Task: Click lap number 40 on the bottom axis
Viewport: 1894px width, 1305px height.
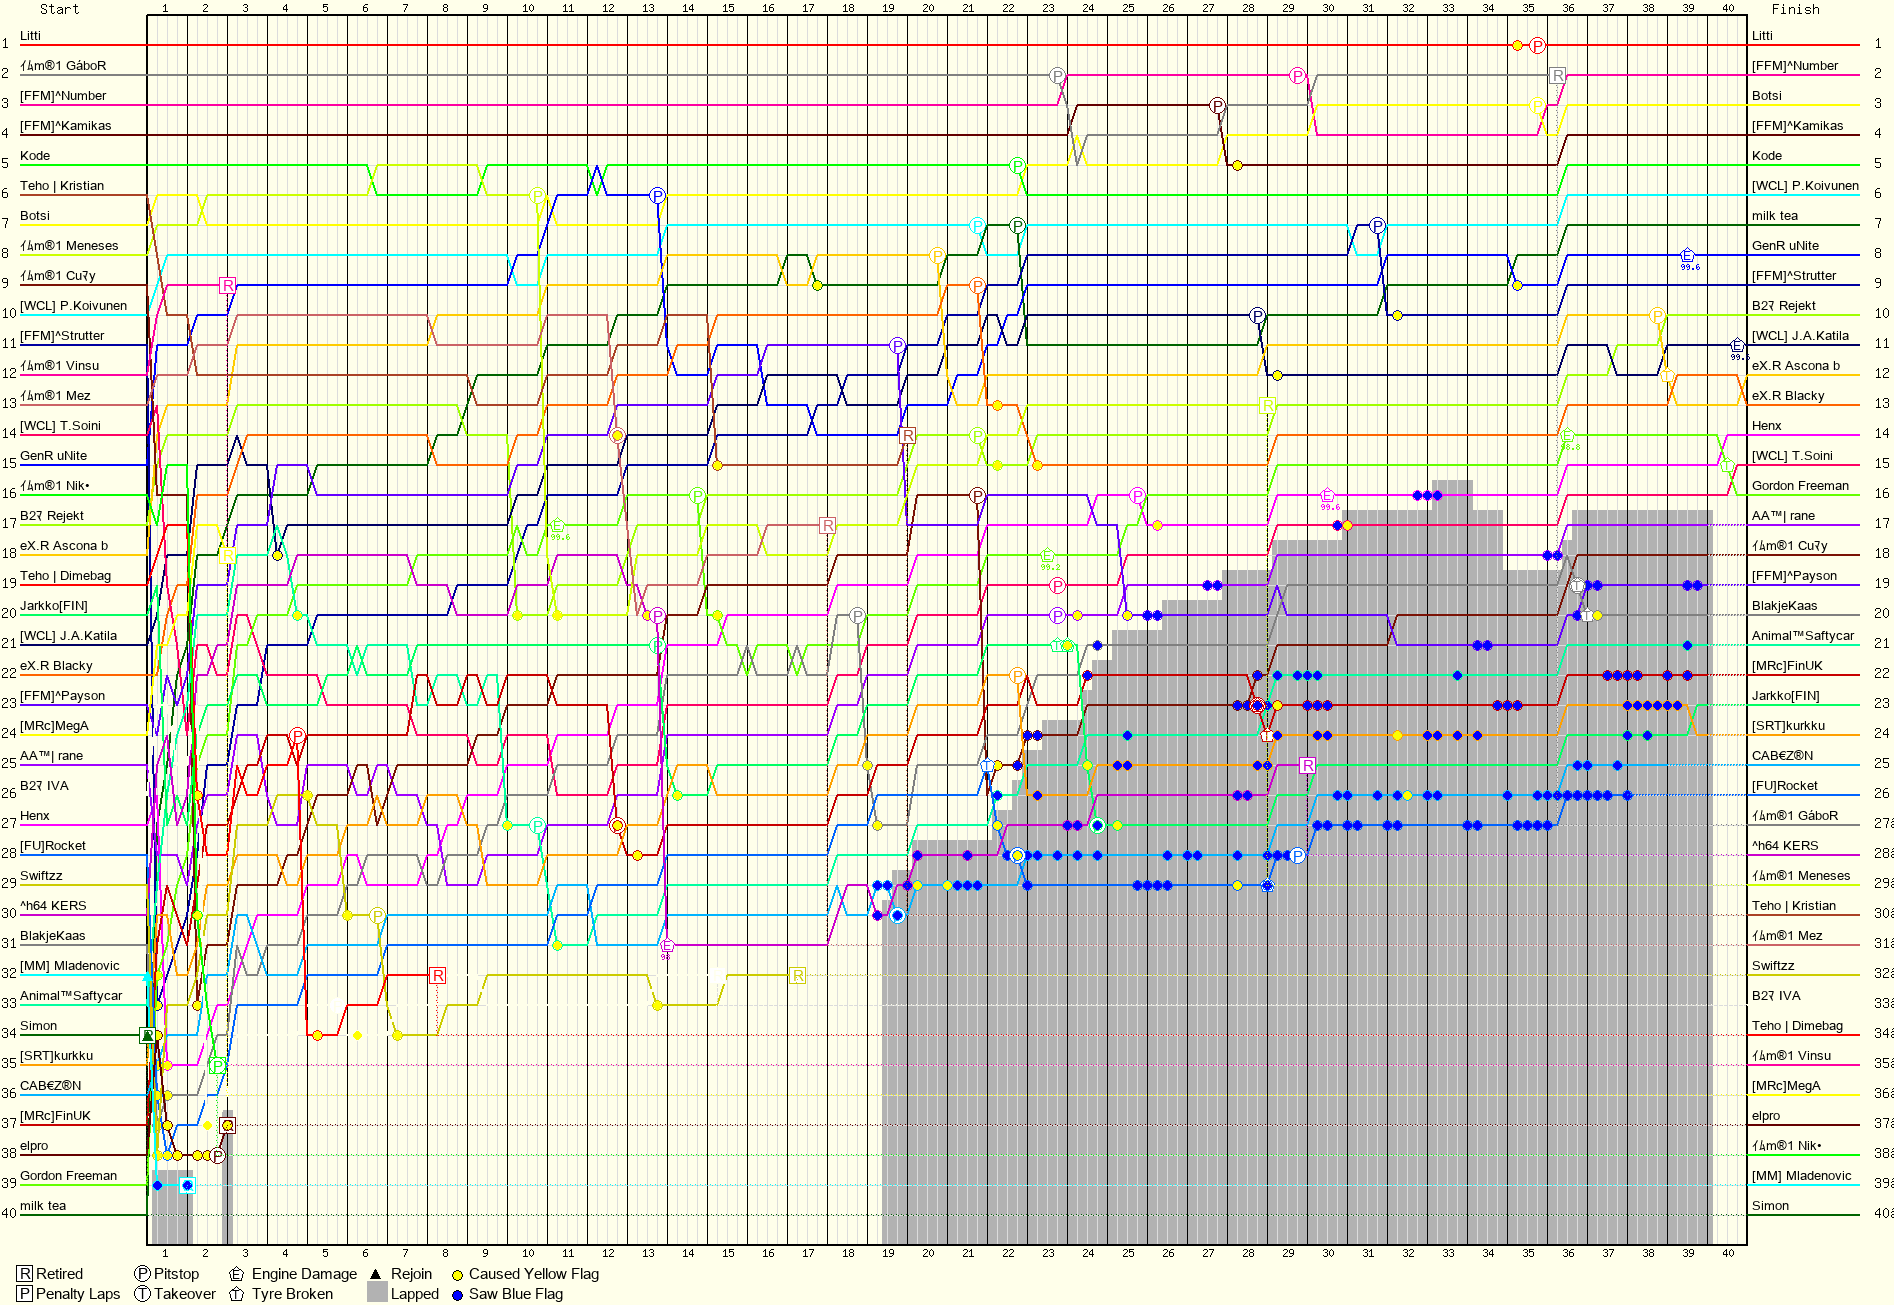Action: click(1728, 1253)
